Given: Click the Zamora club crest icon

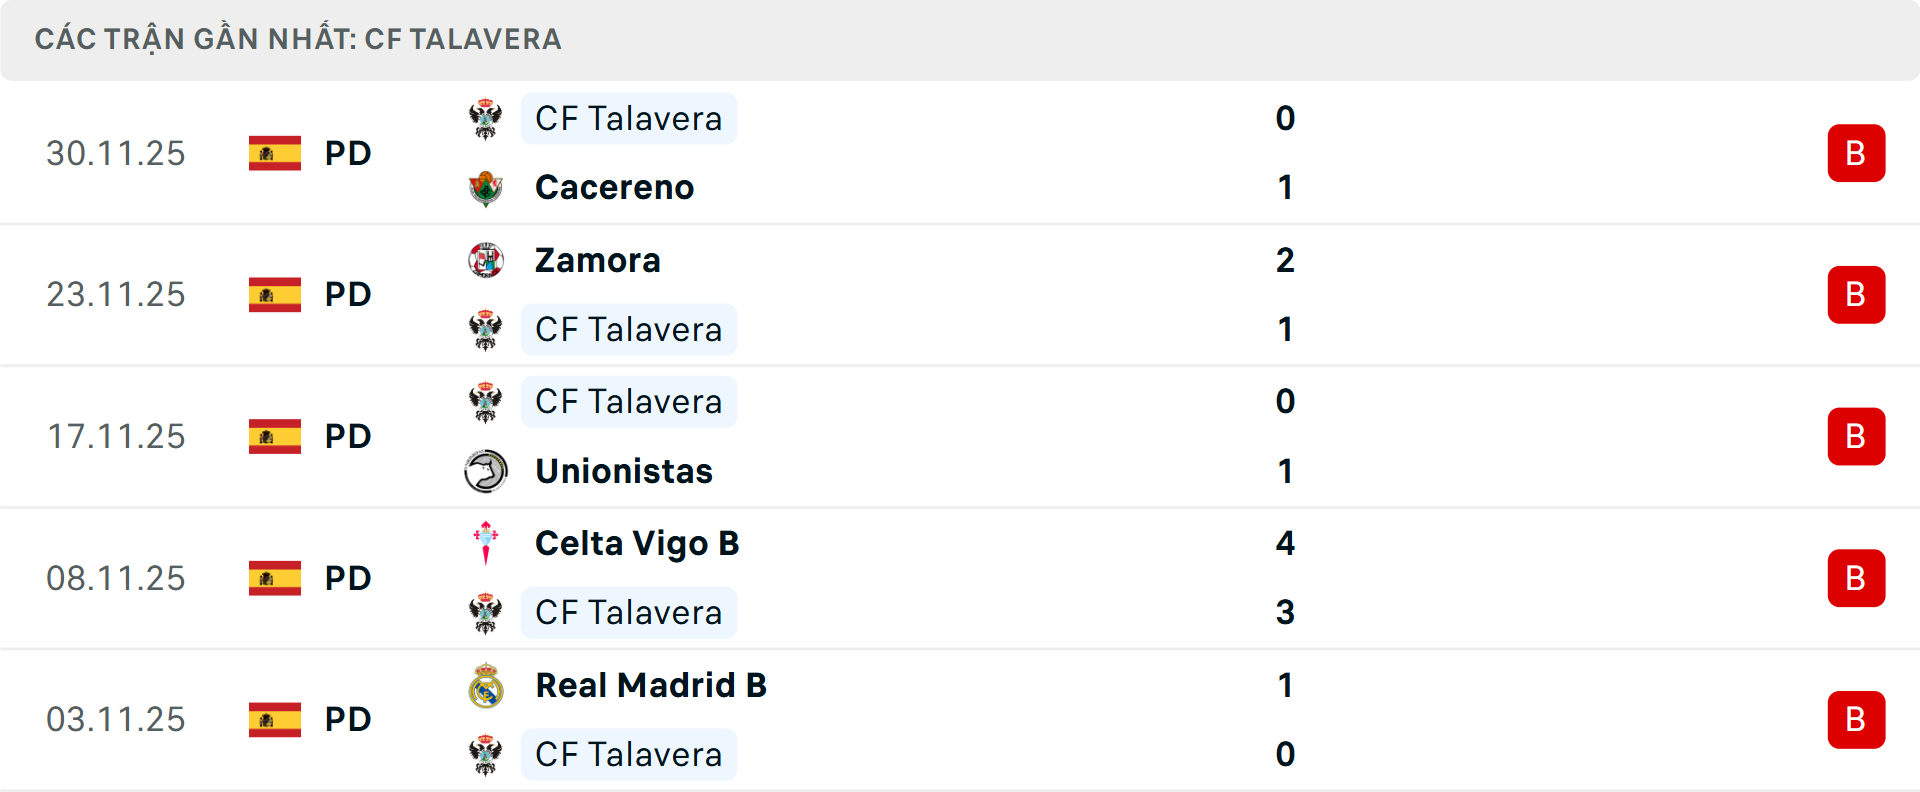Looking at the screenshot, I should pos(486,260).
